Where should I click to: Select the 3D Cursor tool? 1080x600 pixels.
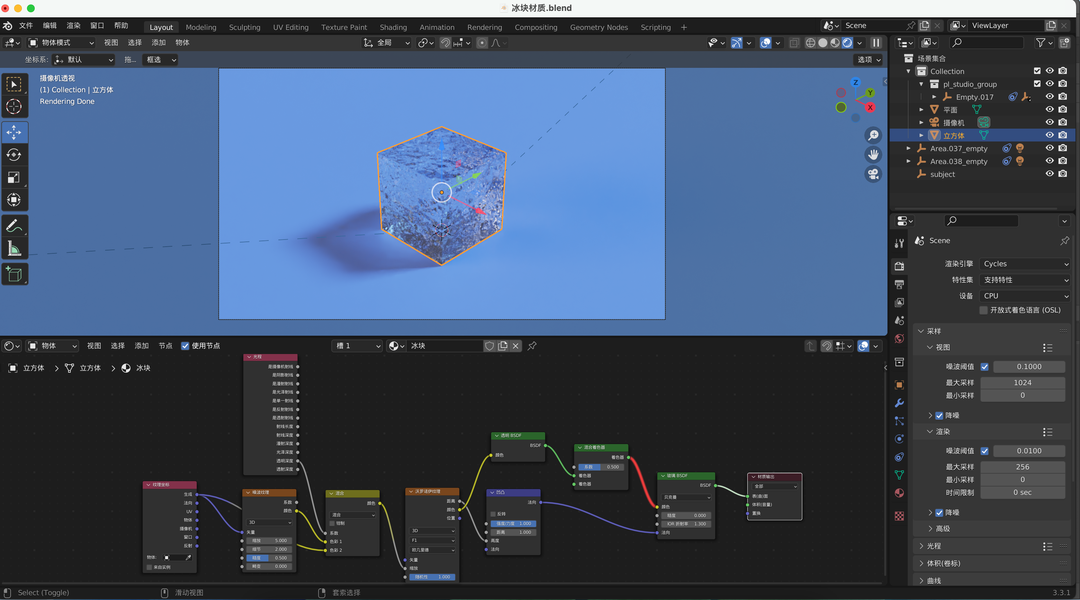[x=14, y=107]
